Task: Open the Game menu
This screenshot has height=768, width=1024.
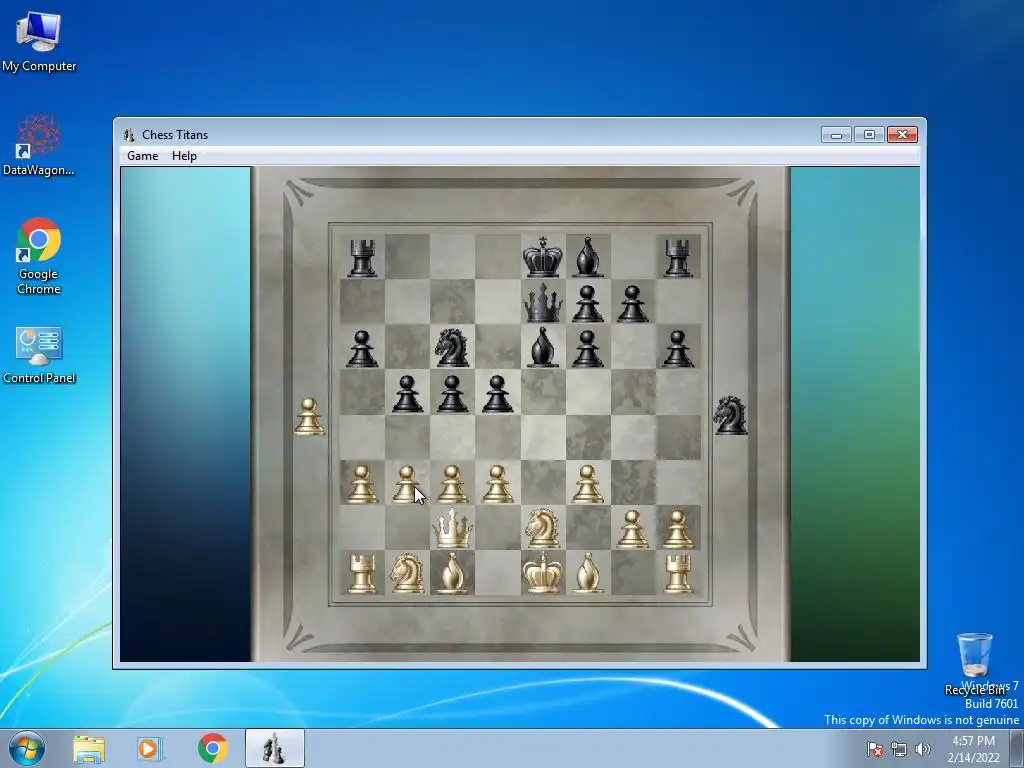Action: tap(142, 156)
